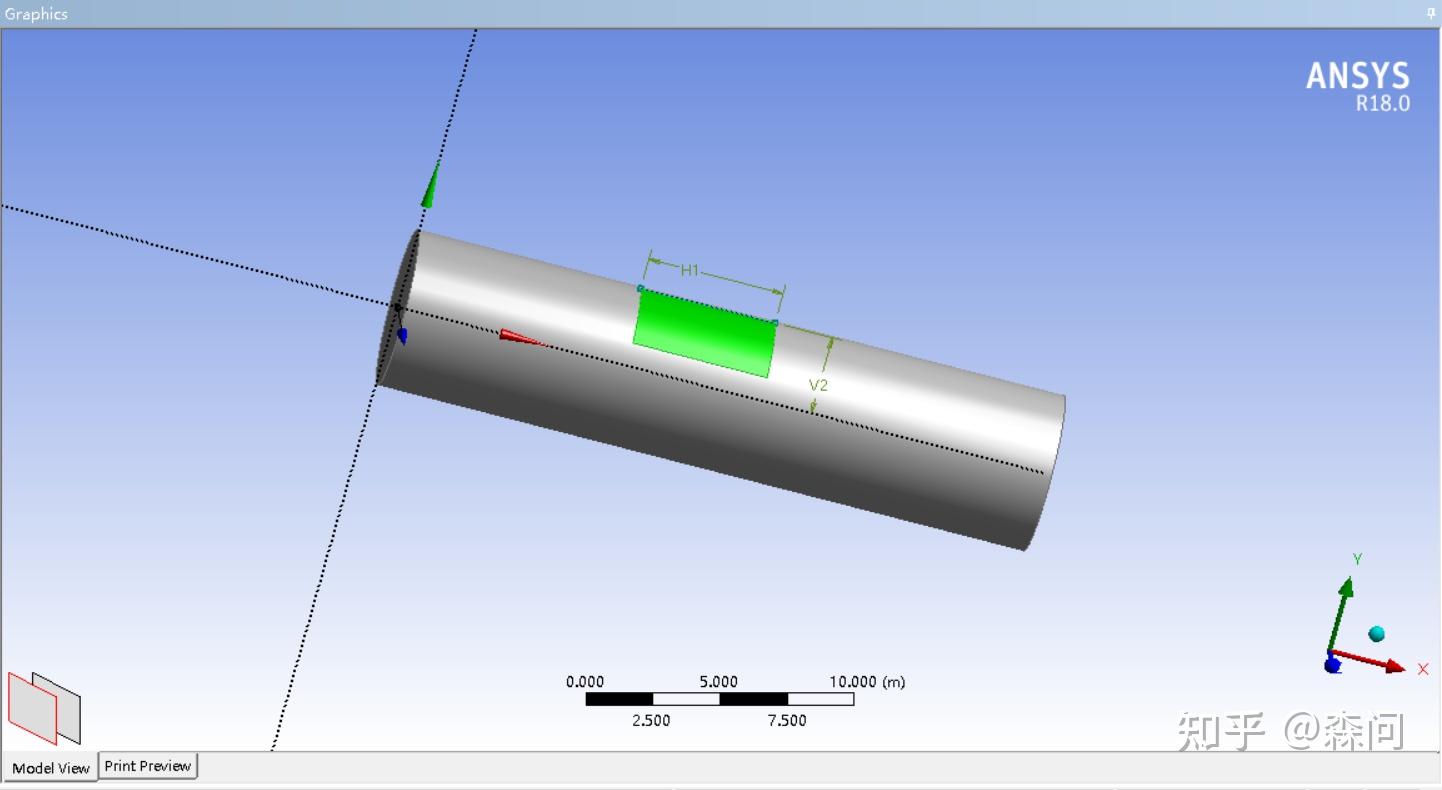Select the green sketch face on the cylinder
The width and height of the screenshot is (1442, 790).
click(703, 333)
